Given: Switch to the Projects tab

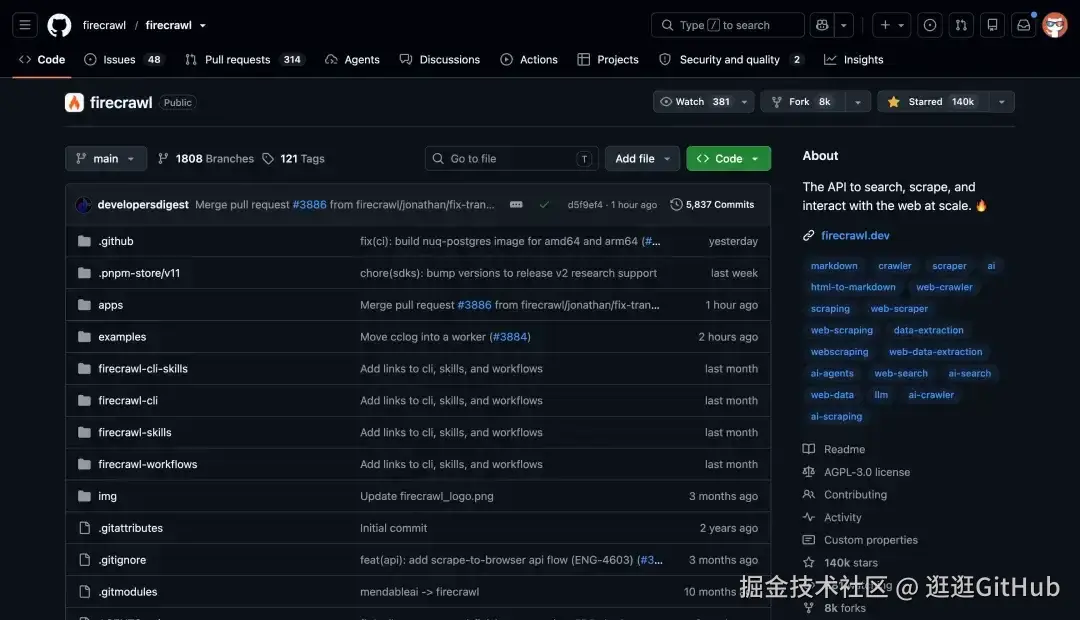Looking at the screenshot, I should pos(608,60).
